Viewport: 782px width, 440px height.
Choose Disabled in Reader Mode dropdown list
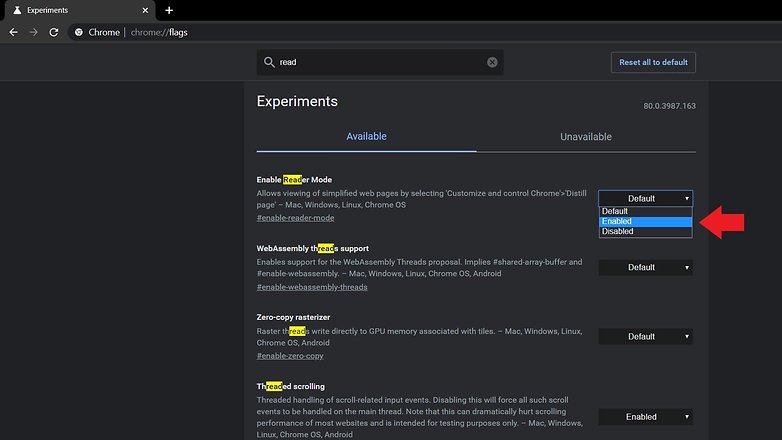pos(646,231)
